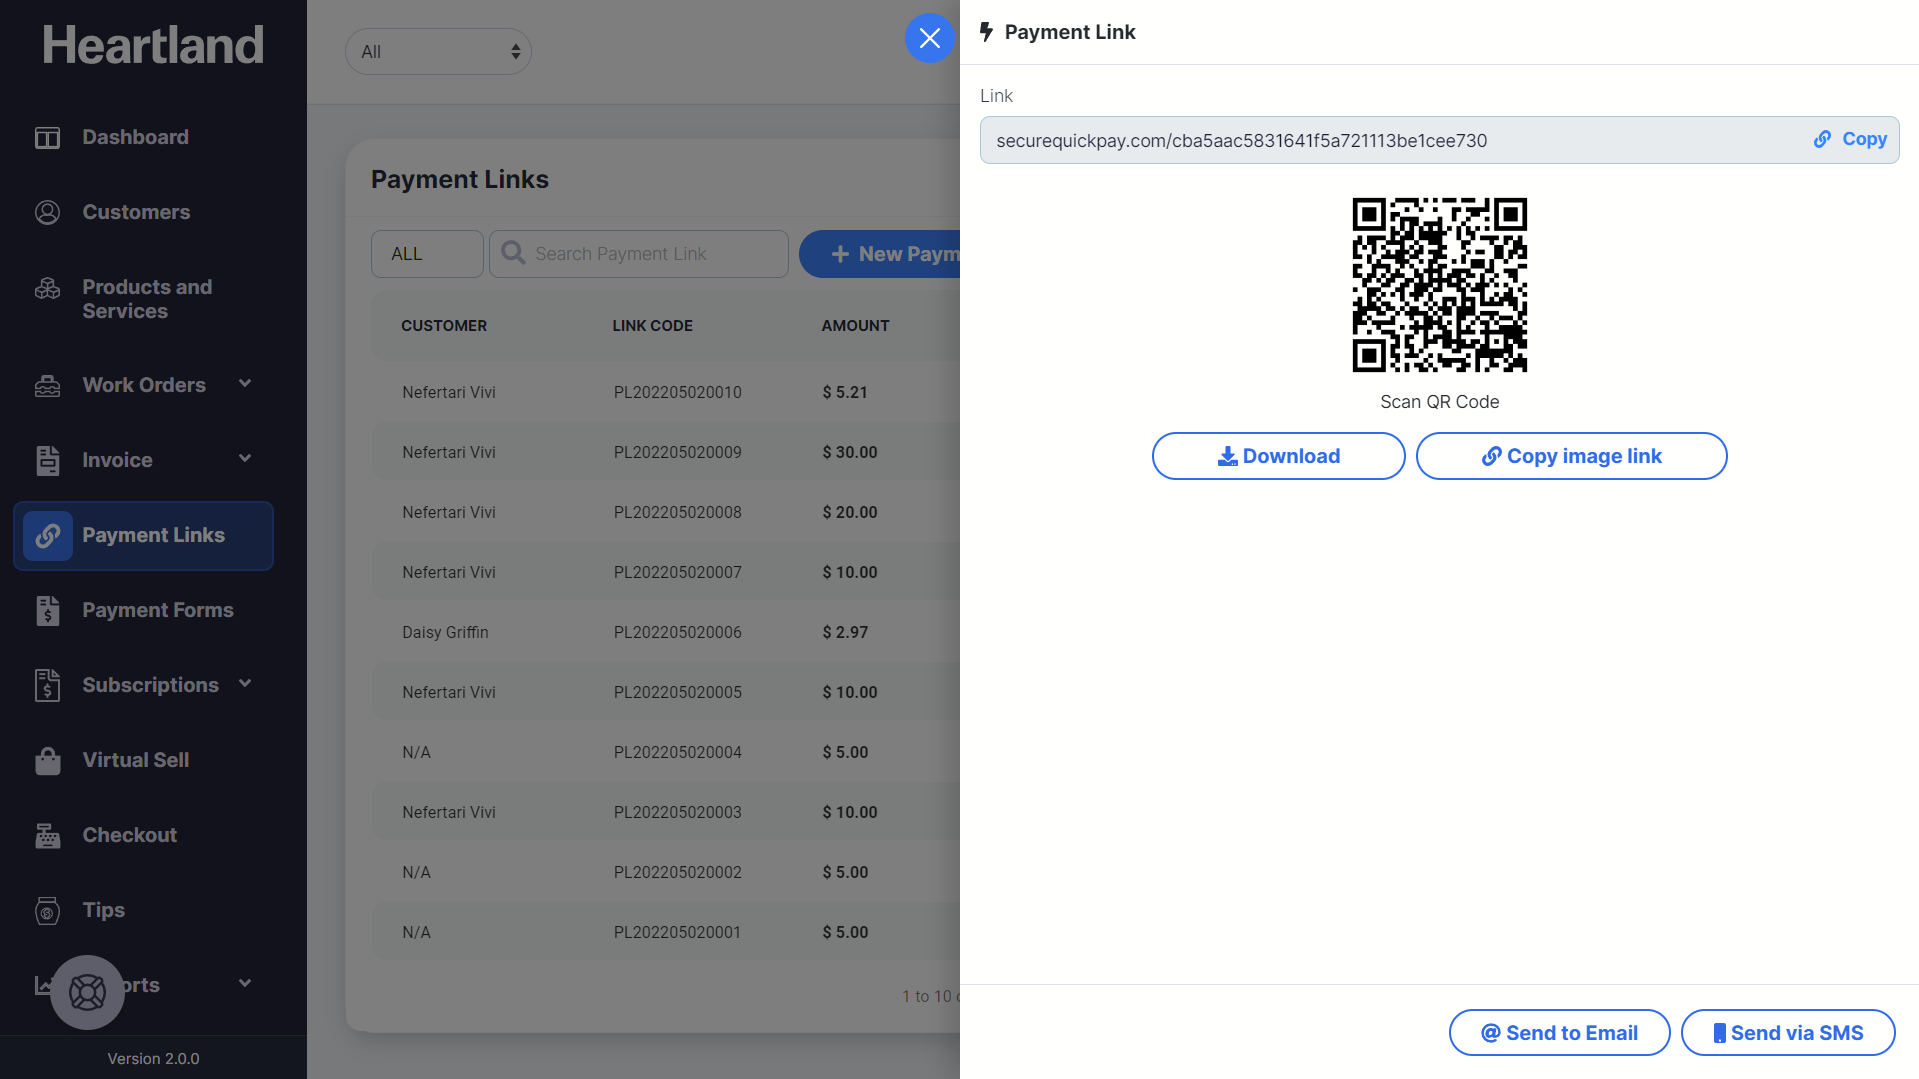Screen dimensions: 1919x1079
Task: Open the All dropdown at top
Action: coord(438,52)
